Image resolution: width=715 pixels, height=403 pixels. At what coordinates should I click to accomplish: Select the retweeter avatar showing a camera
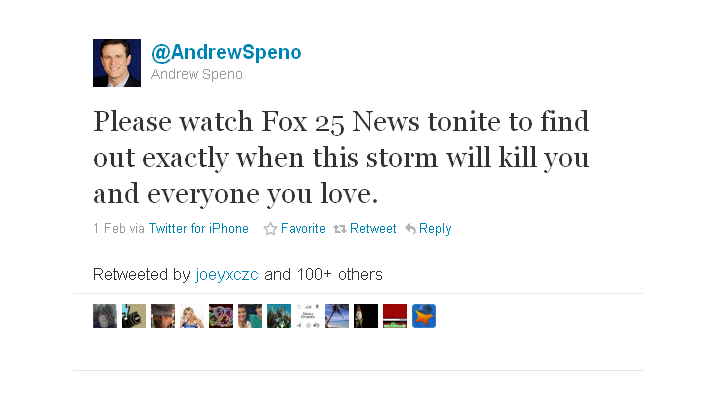coord(134,316)
